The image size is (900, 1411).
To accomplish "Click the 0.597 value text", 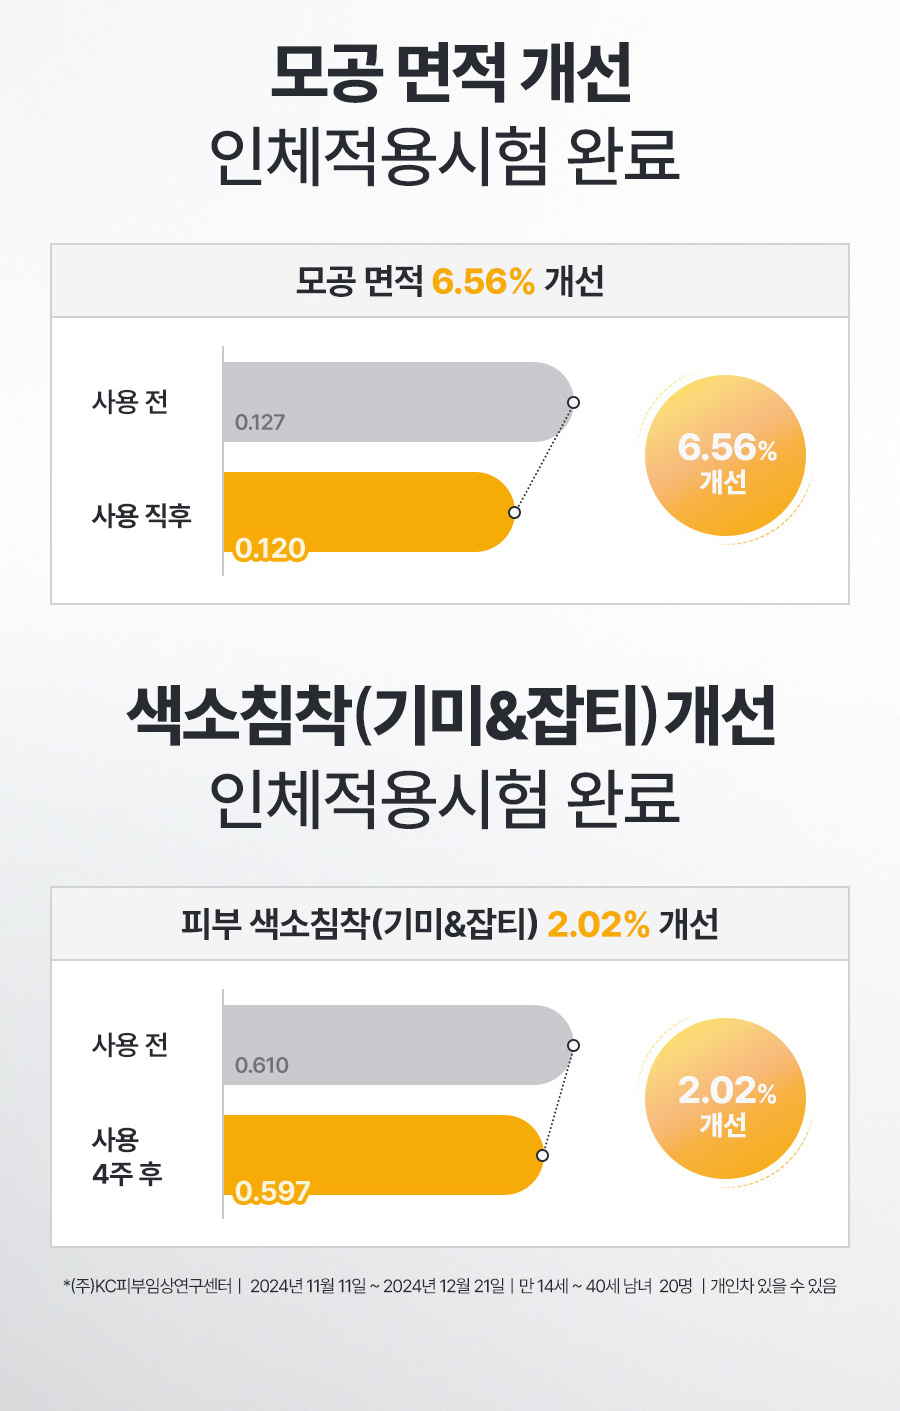I will pos(272,1192).
